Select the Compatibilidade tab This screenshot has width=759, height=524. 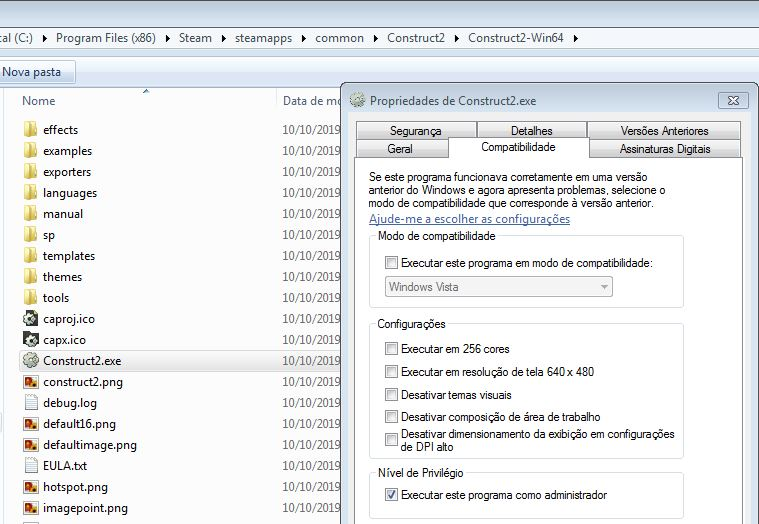click(518, 147)
